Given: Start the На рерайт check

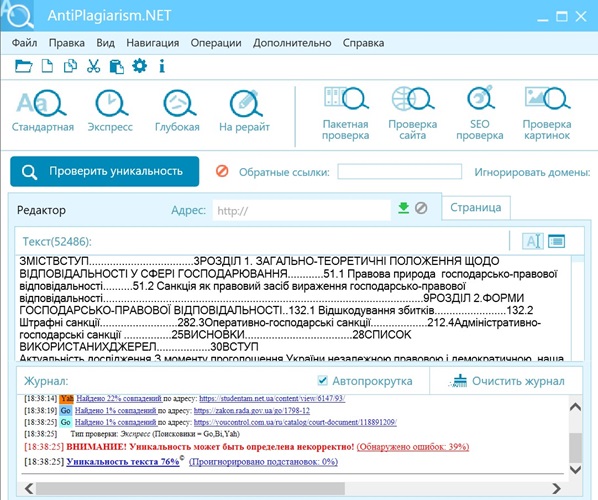Looking at the screenshot, I should click(x=244, y=111).
